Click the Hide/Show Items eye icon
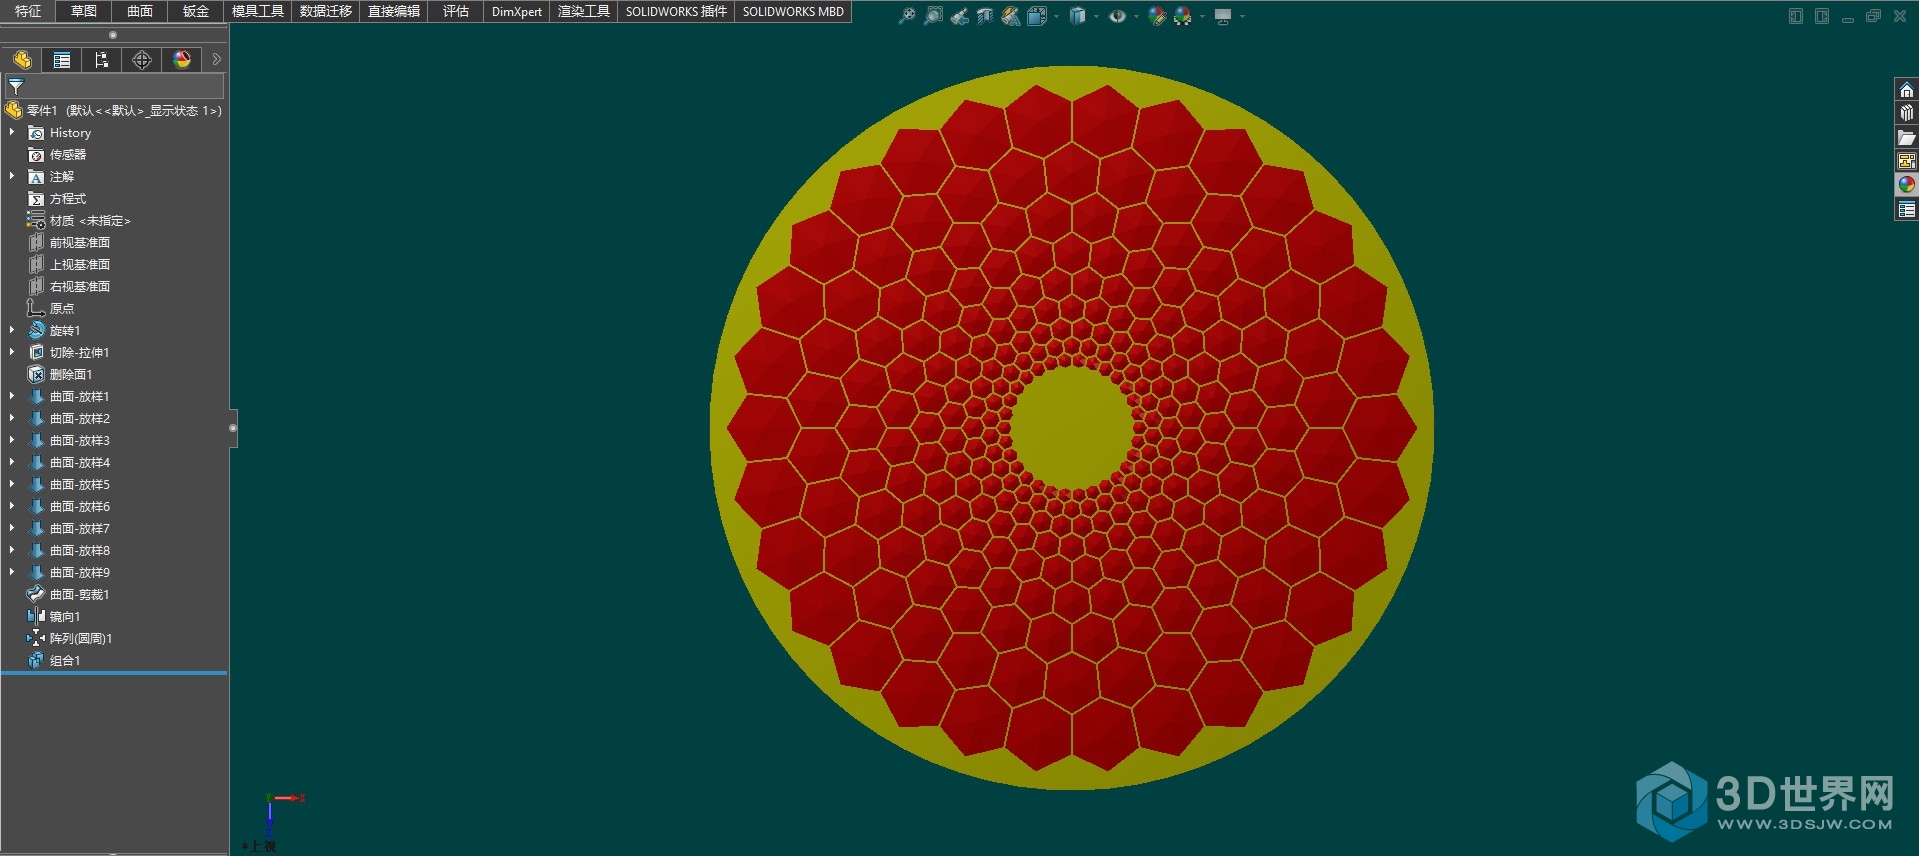1919x856 pixels. [1118, 16]
